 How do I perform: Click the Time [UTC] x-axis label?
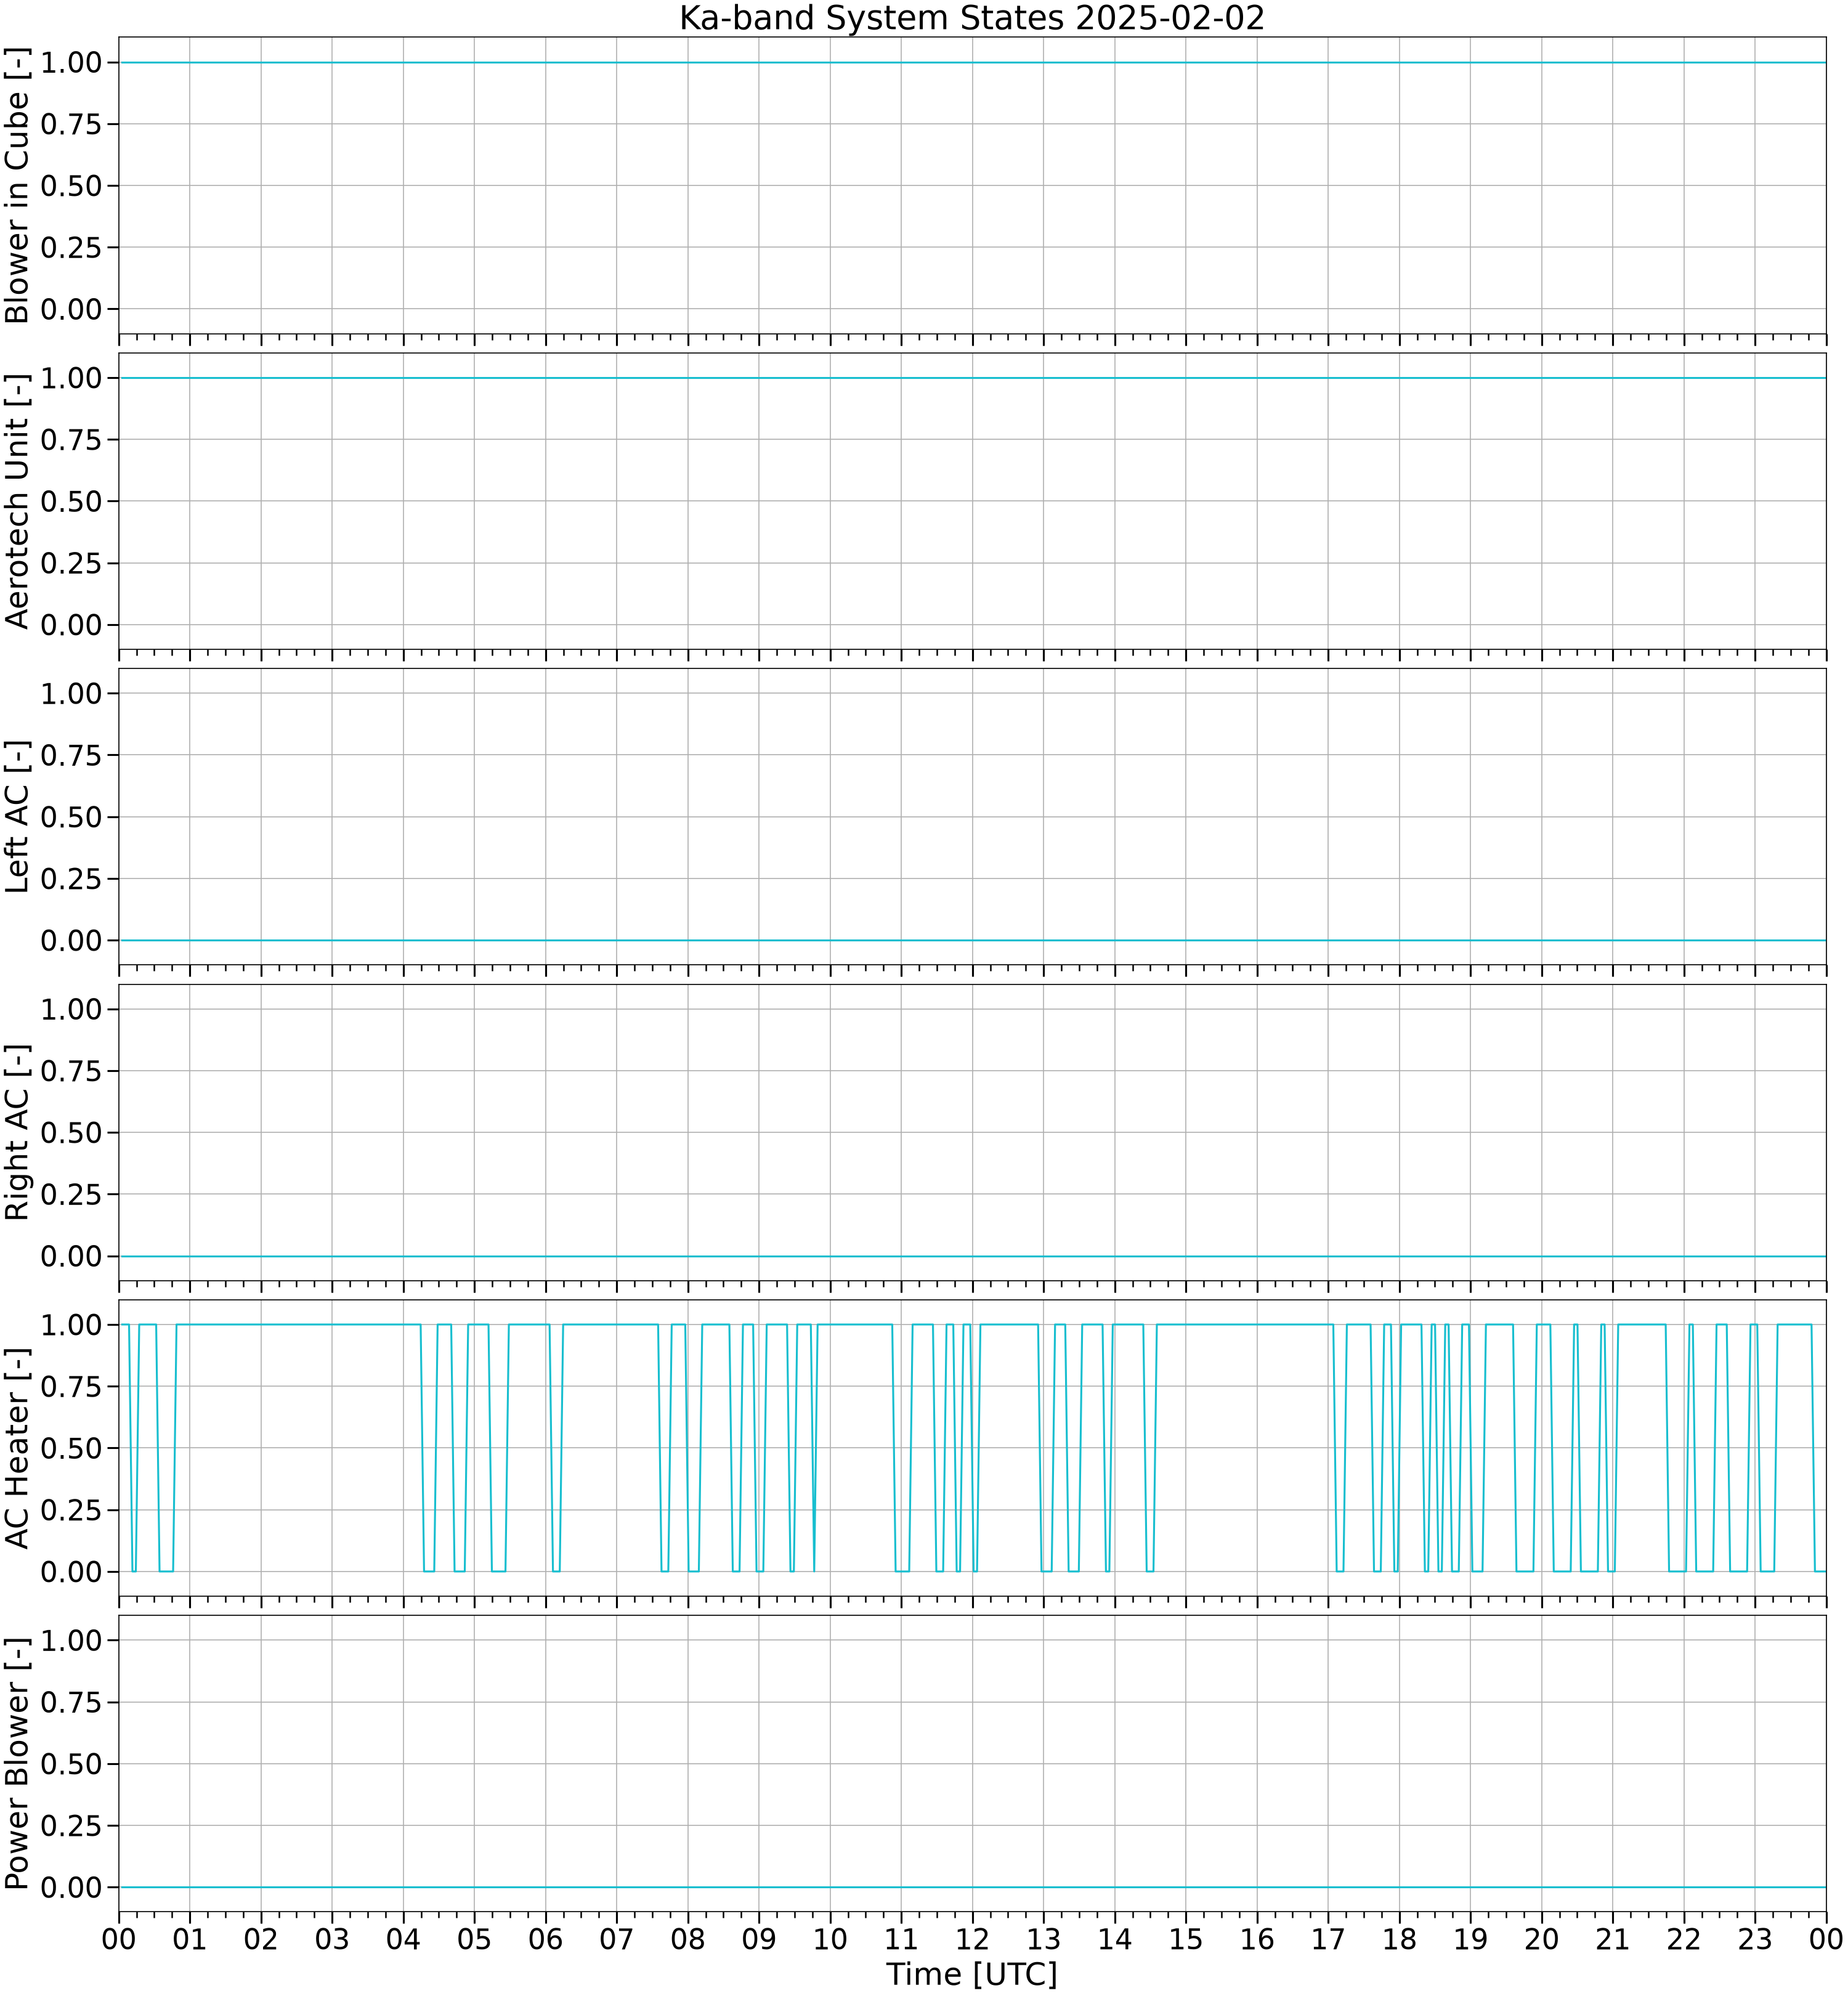pos(972,1974)
